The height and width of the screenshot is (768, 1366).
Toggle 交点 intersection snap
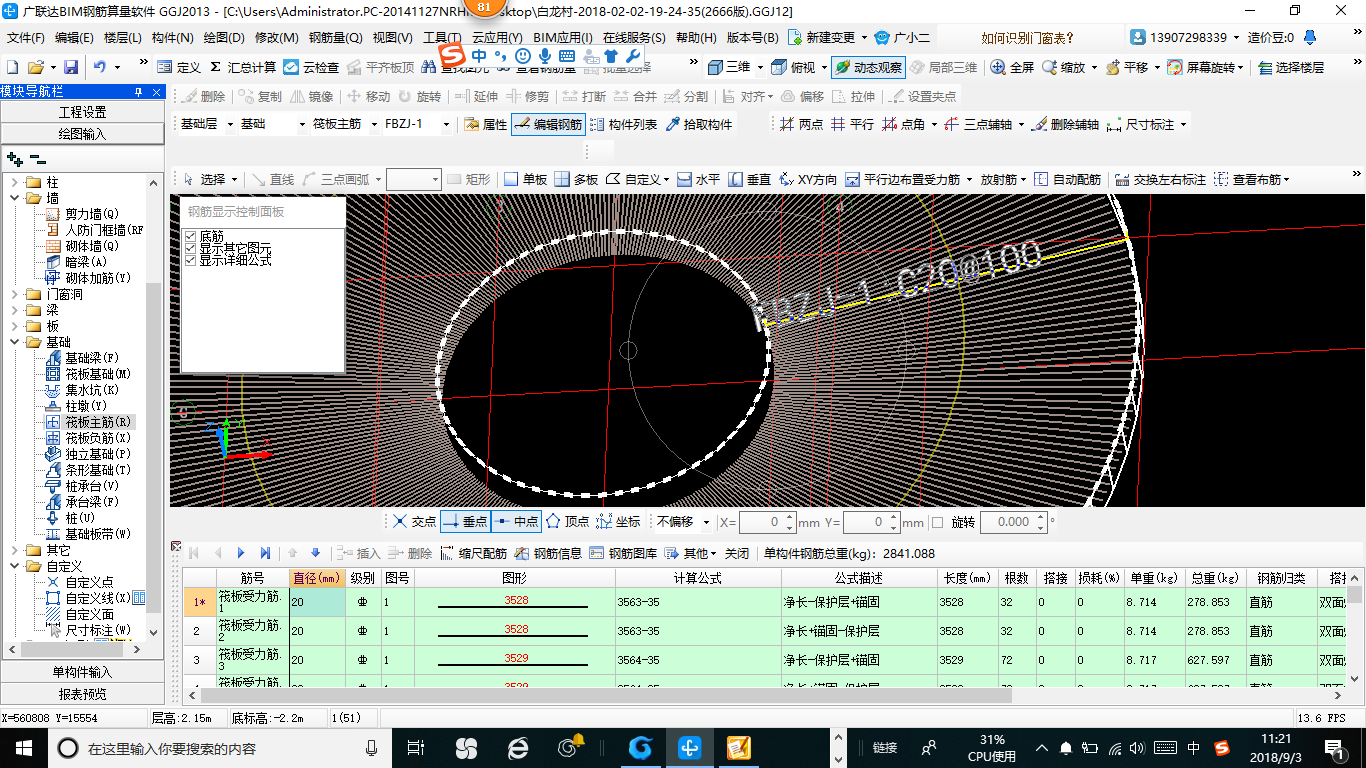click(x=414, y=522)
